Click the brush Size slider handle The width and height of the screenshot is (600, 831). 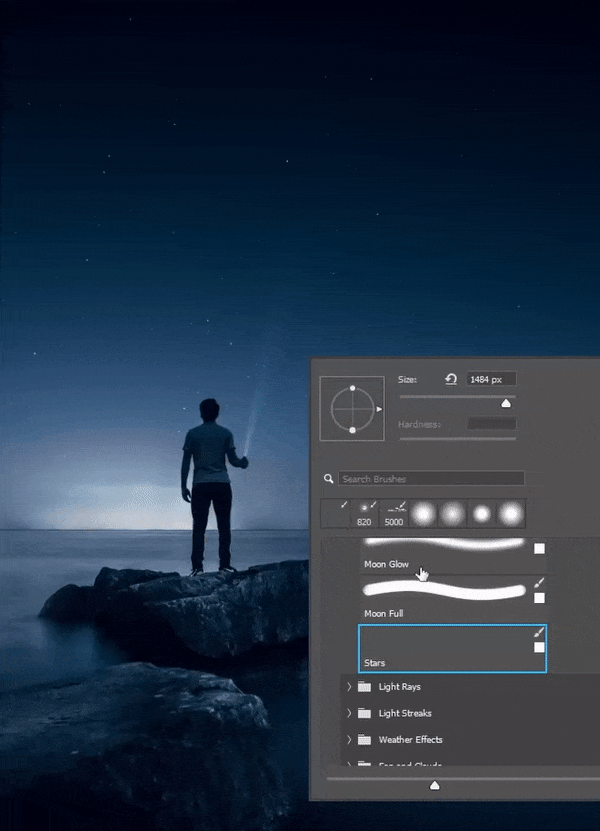pyautogui.click(x=506, y=403)
